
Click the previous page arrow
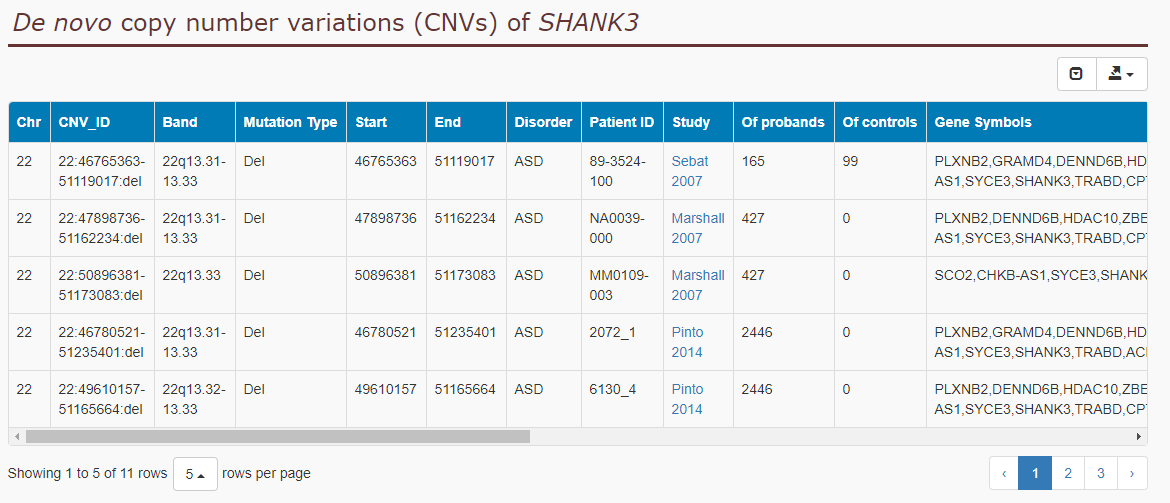[x=1004, y=473]
